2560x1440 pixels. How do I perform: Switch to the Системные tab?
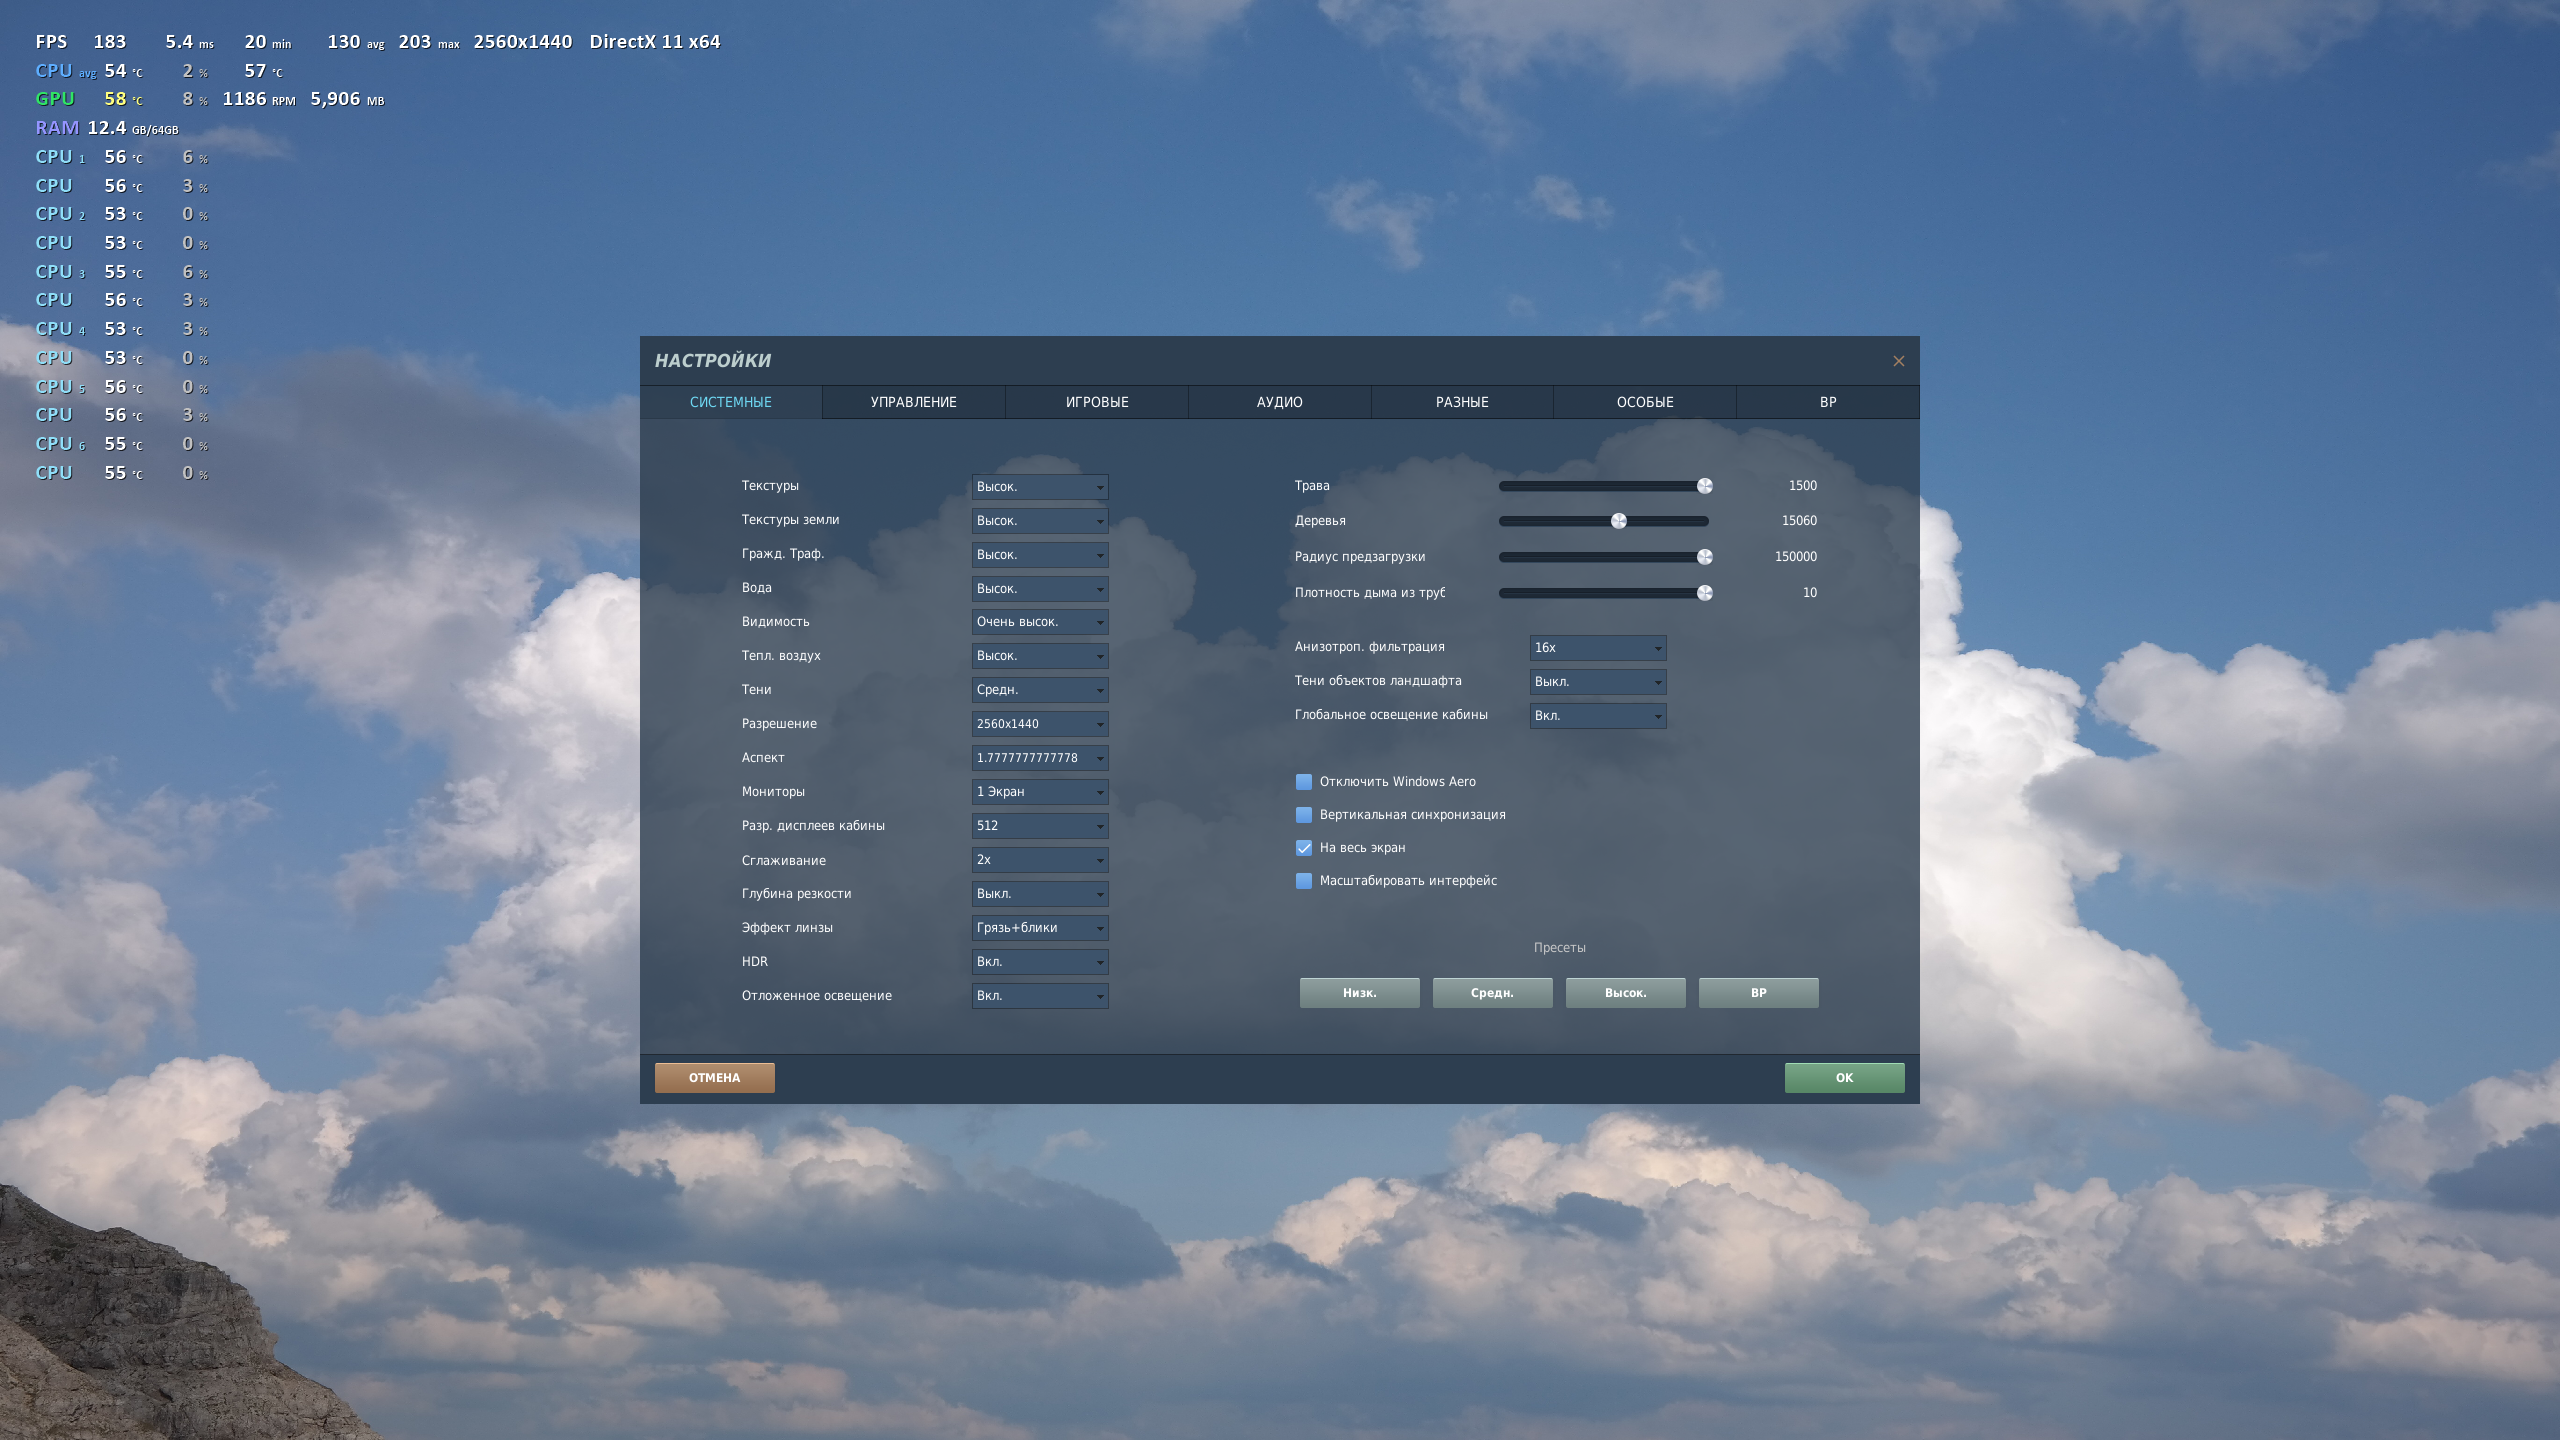731,402
